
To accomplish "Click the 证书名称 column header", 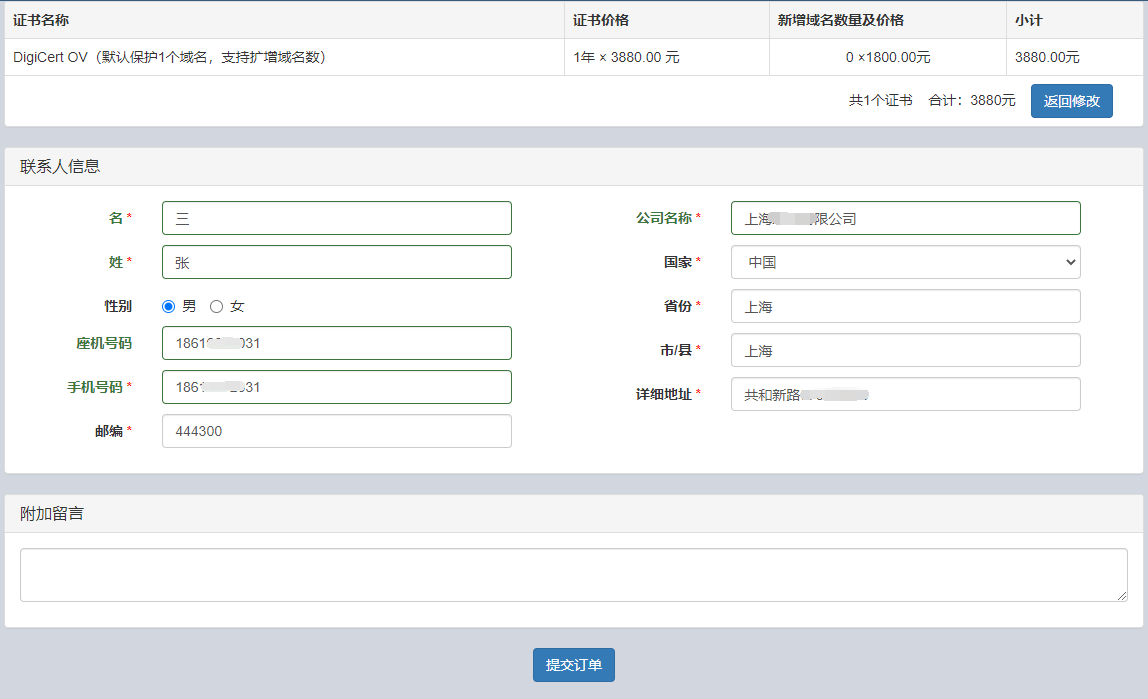I will (42, 20).
